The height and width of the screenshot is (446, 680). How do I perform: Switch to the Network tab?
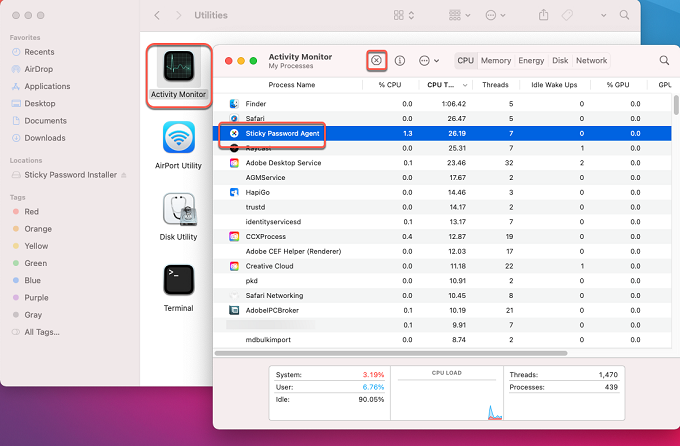[592, 60]
